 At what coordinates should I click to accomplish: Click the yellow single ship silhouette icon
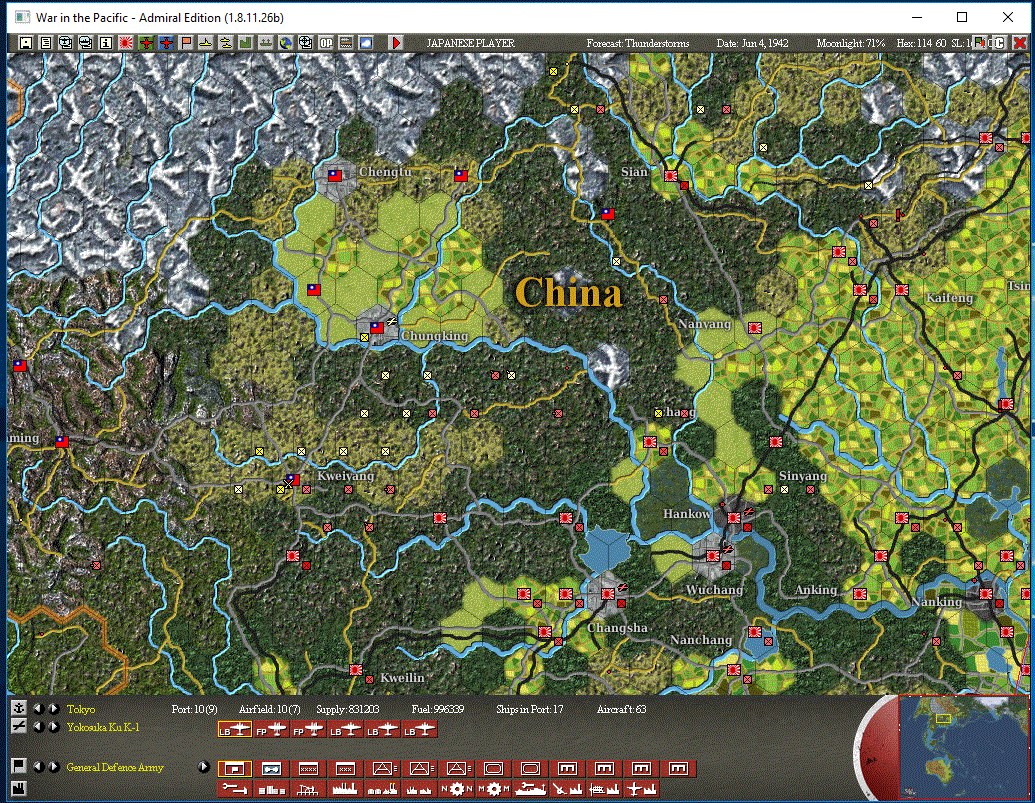pos(206,43)
